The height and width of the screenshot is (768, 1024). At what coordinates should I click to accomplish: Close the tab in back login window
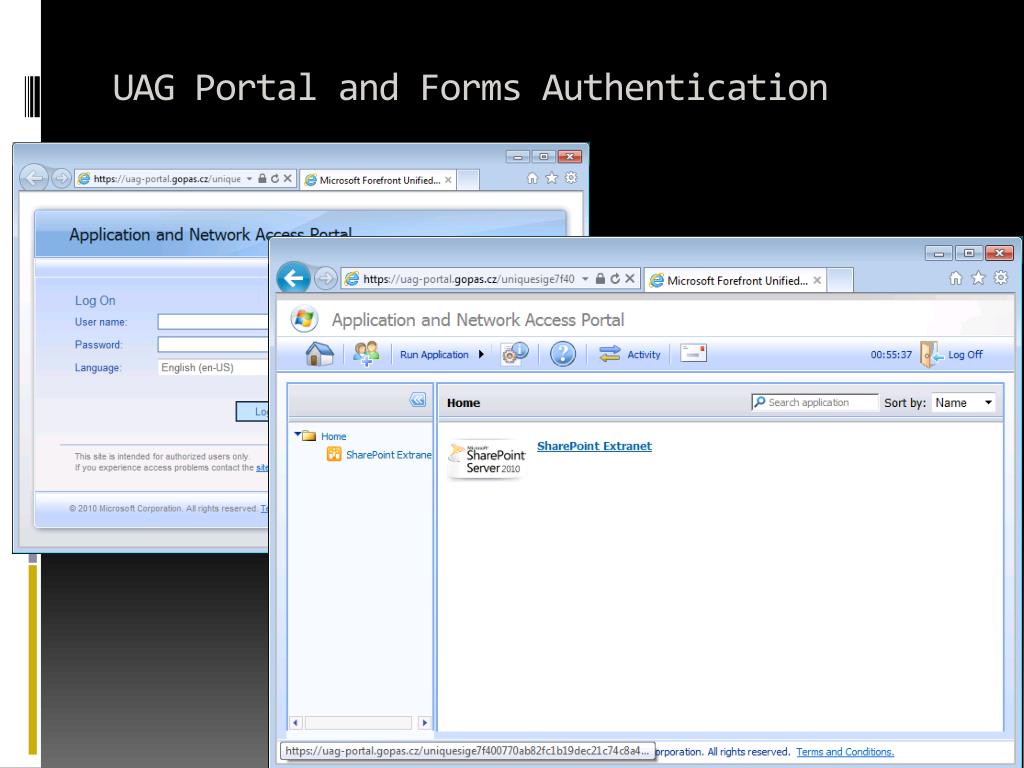click(x=448, y=180)
